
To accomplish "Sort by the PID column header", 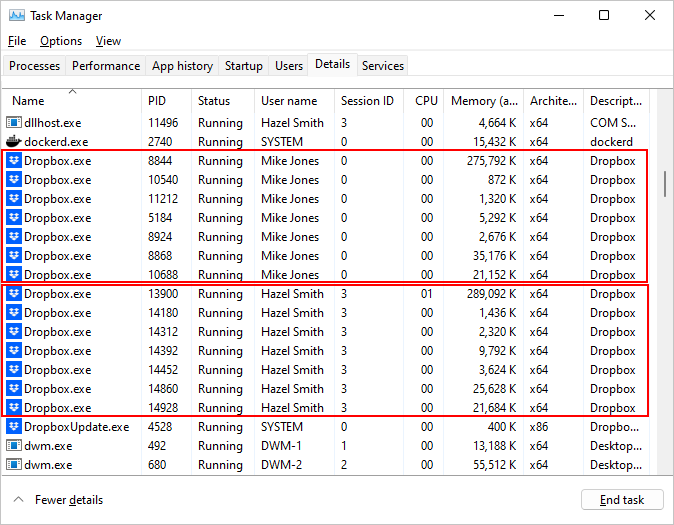I will click(x=166, y=101).
